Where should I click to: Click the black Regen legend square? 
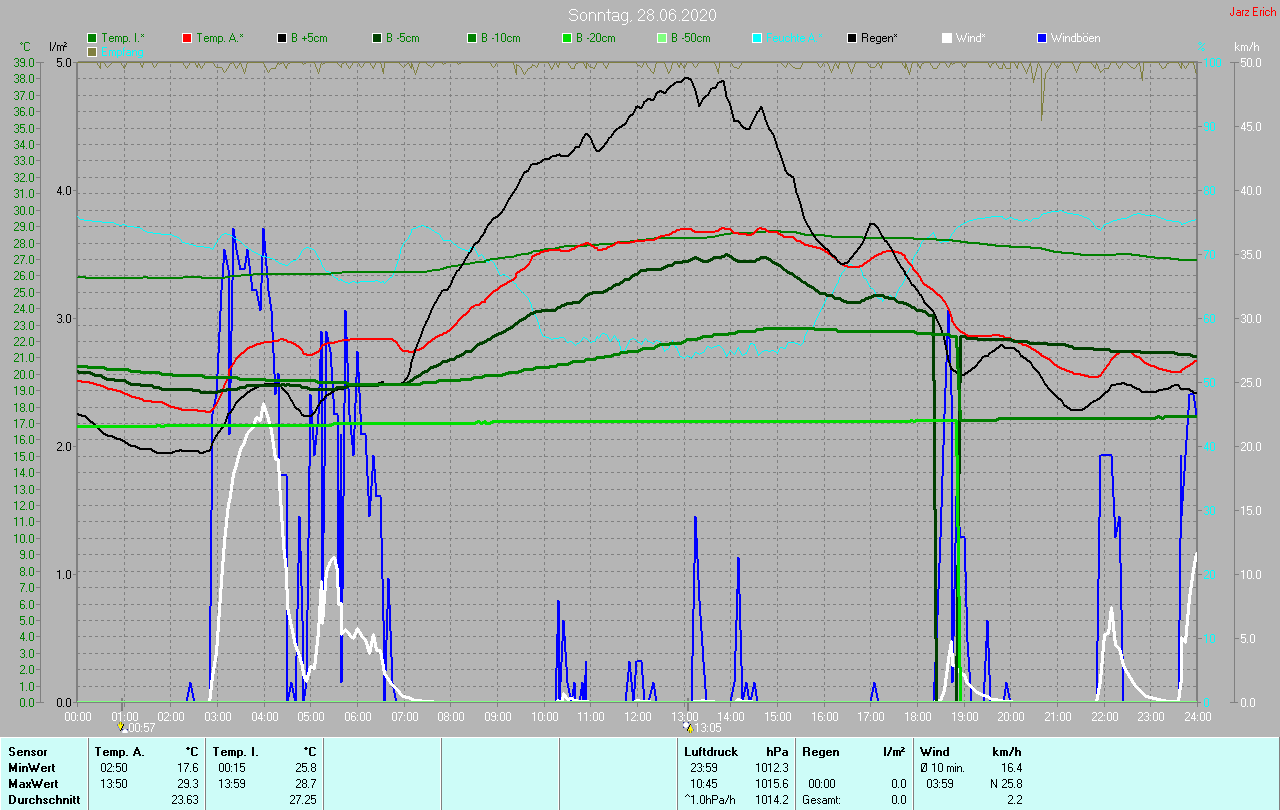click(x=852, y=38)
